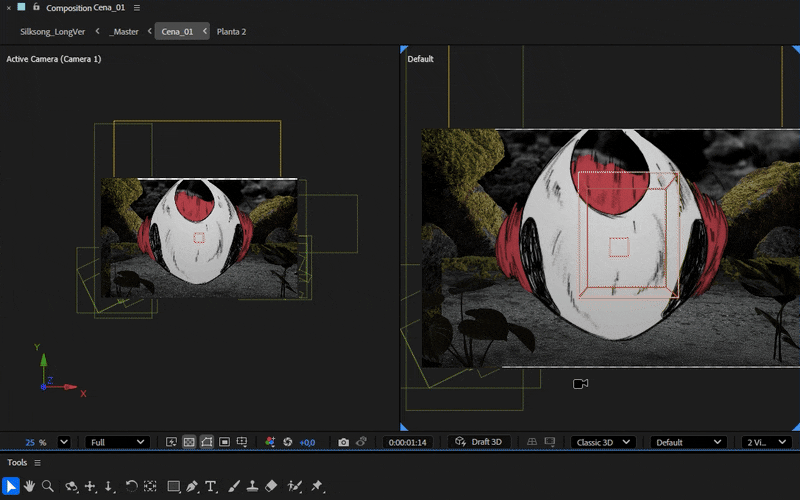Select the Zoom magnifier tool
Viewport: 800px width, 500px height.
[47, 486]
